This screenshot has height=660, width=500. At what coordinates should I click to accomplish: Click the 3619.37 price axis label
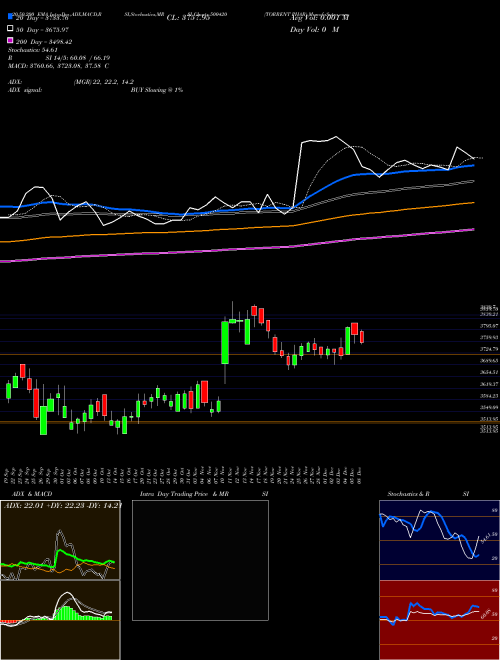(x=489, y=384)
